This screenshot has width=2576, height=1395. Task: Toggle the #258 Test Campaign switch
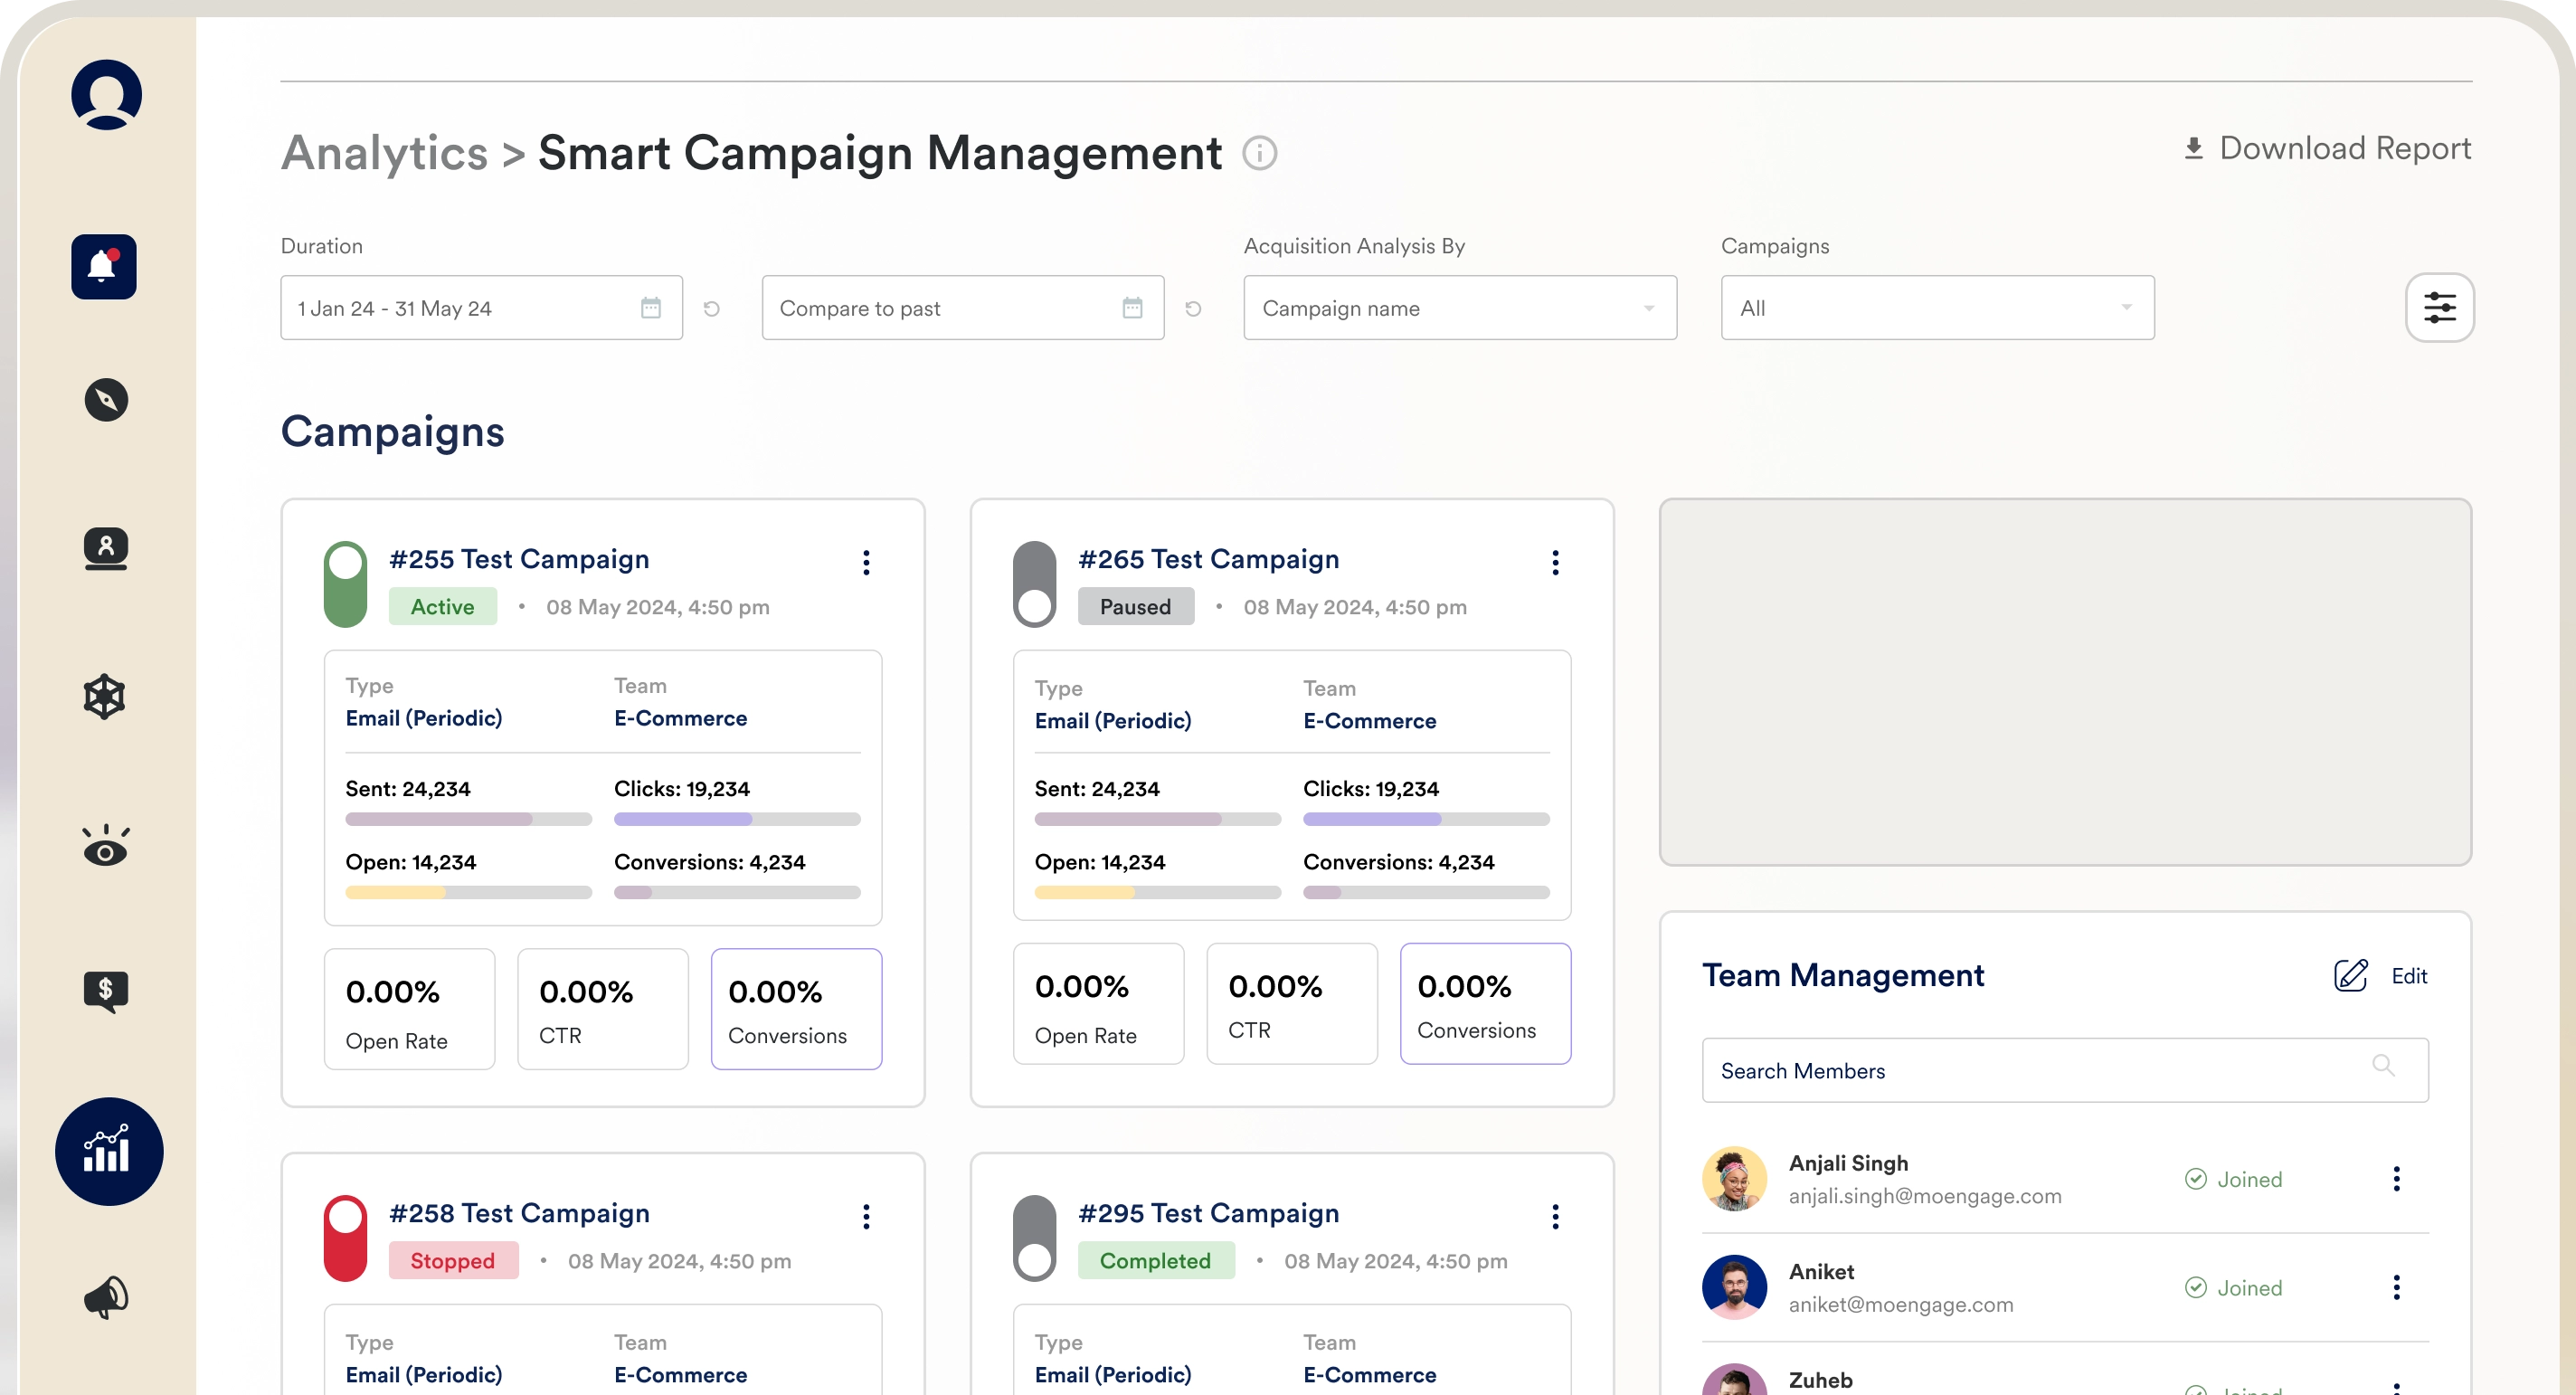coord(346,1238)
